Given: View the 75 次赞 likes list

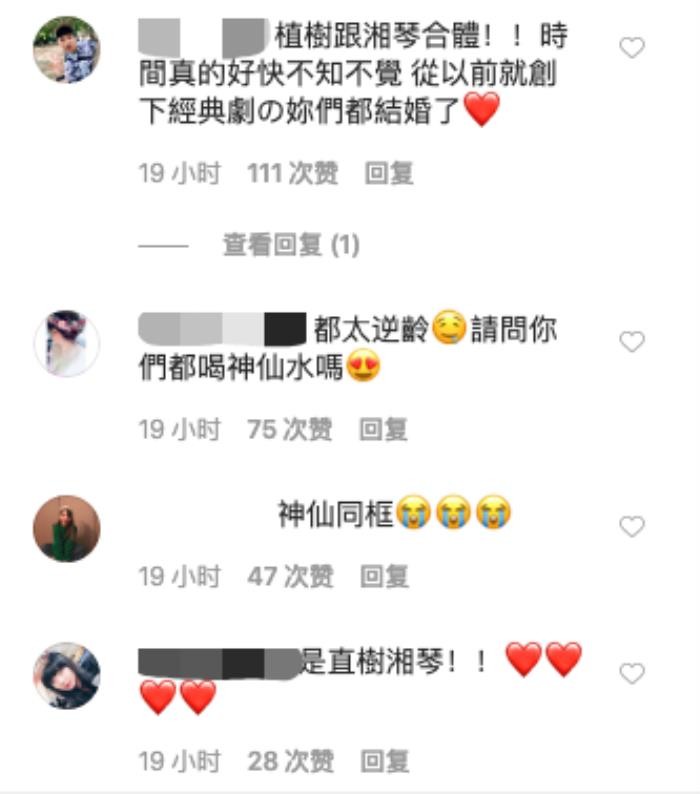Looking at the screenshot, I should (290, 429).
